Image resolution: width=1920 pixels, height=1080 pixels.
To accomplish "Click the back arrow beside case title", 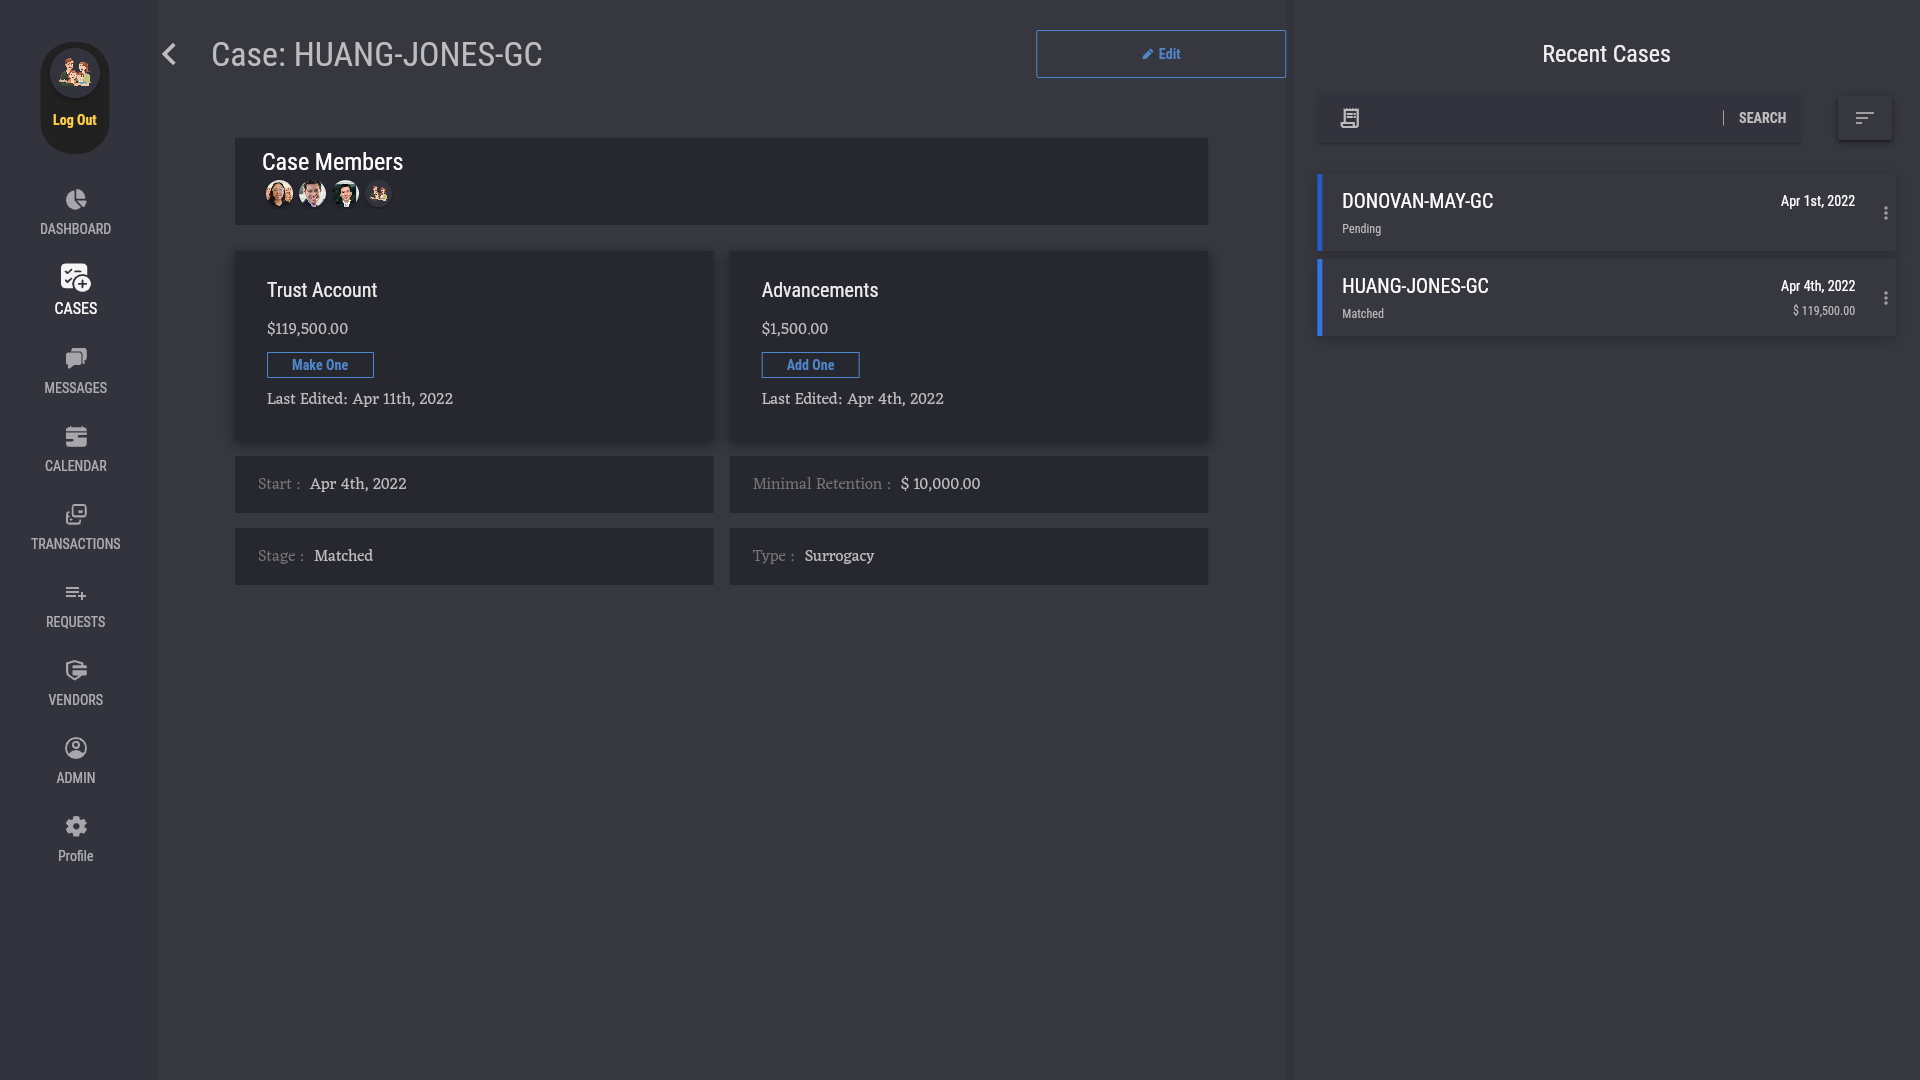I will point(169,54).
